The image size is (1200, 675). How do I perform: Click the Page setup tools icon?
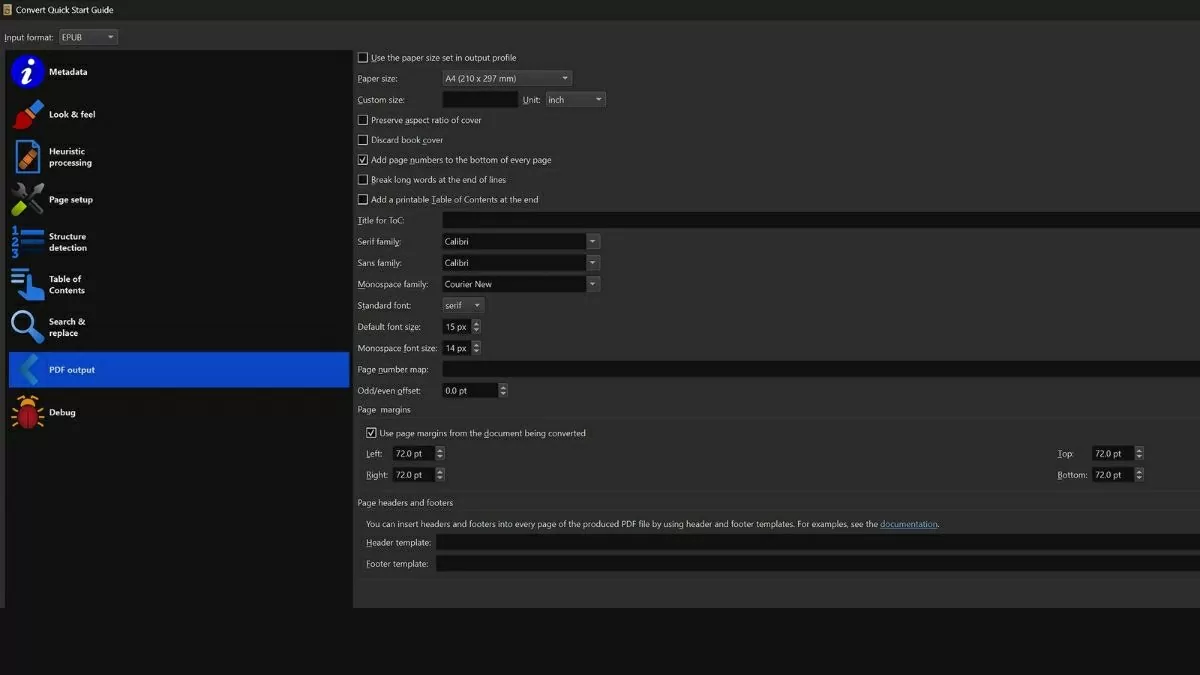(x=27, y=199)
